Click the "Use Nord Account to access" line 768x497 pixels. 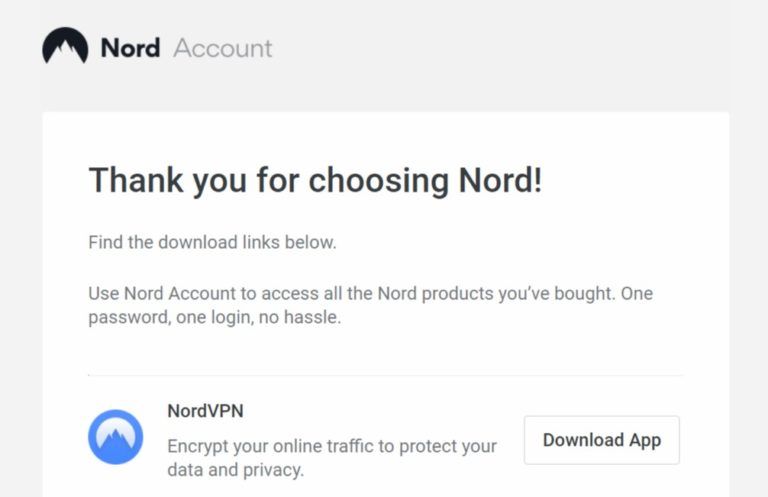click(x=370, y=294)
